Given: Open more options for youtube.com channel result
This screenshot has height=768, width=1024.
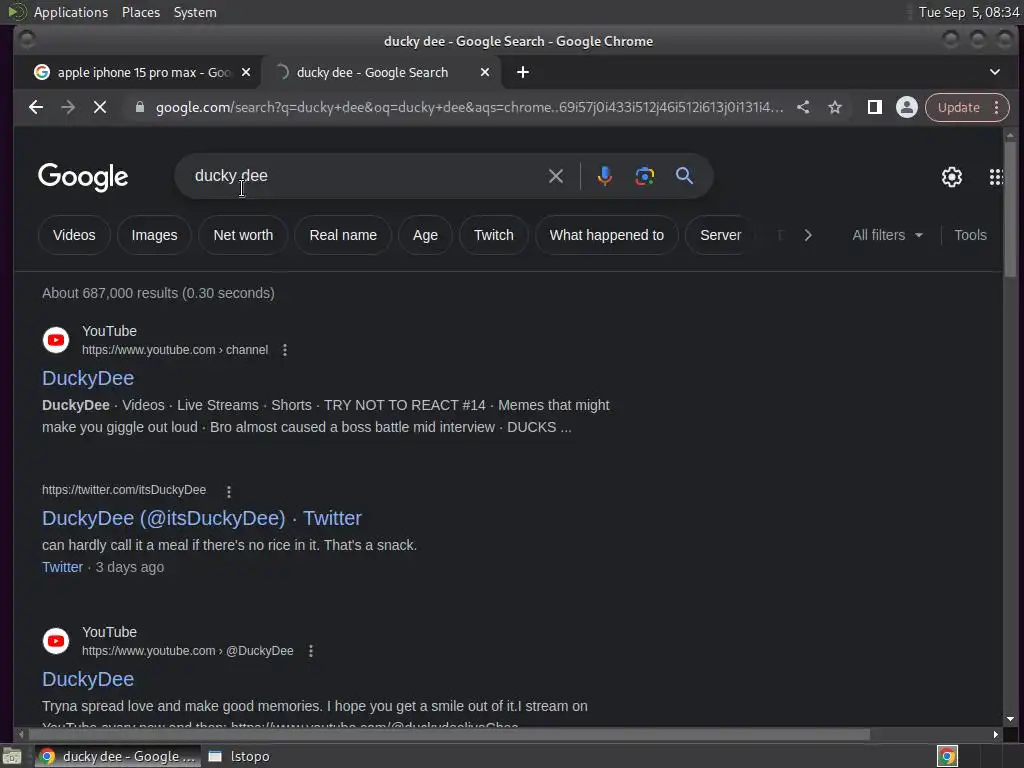Looking at the screenshot, I should [x=285, y=350].
